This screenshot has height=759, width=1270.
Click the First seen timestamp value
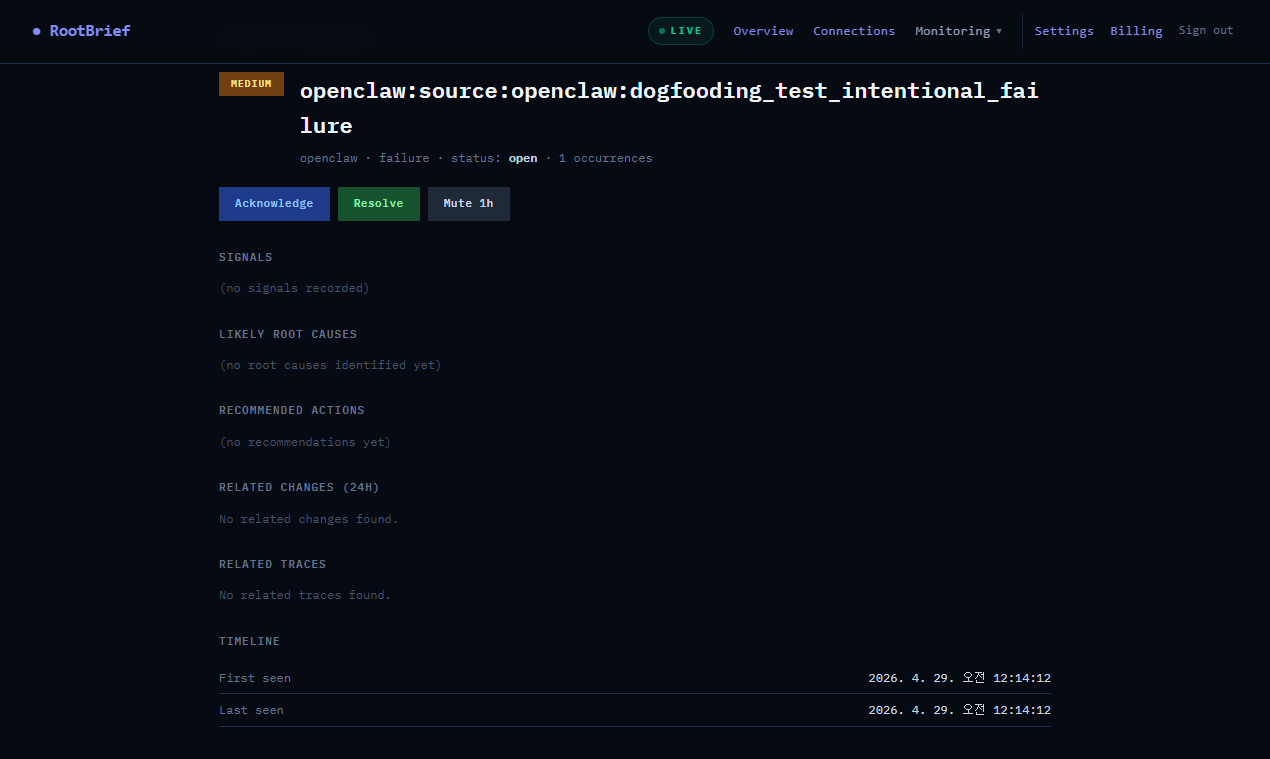pos(960,678)
